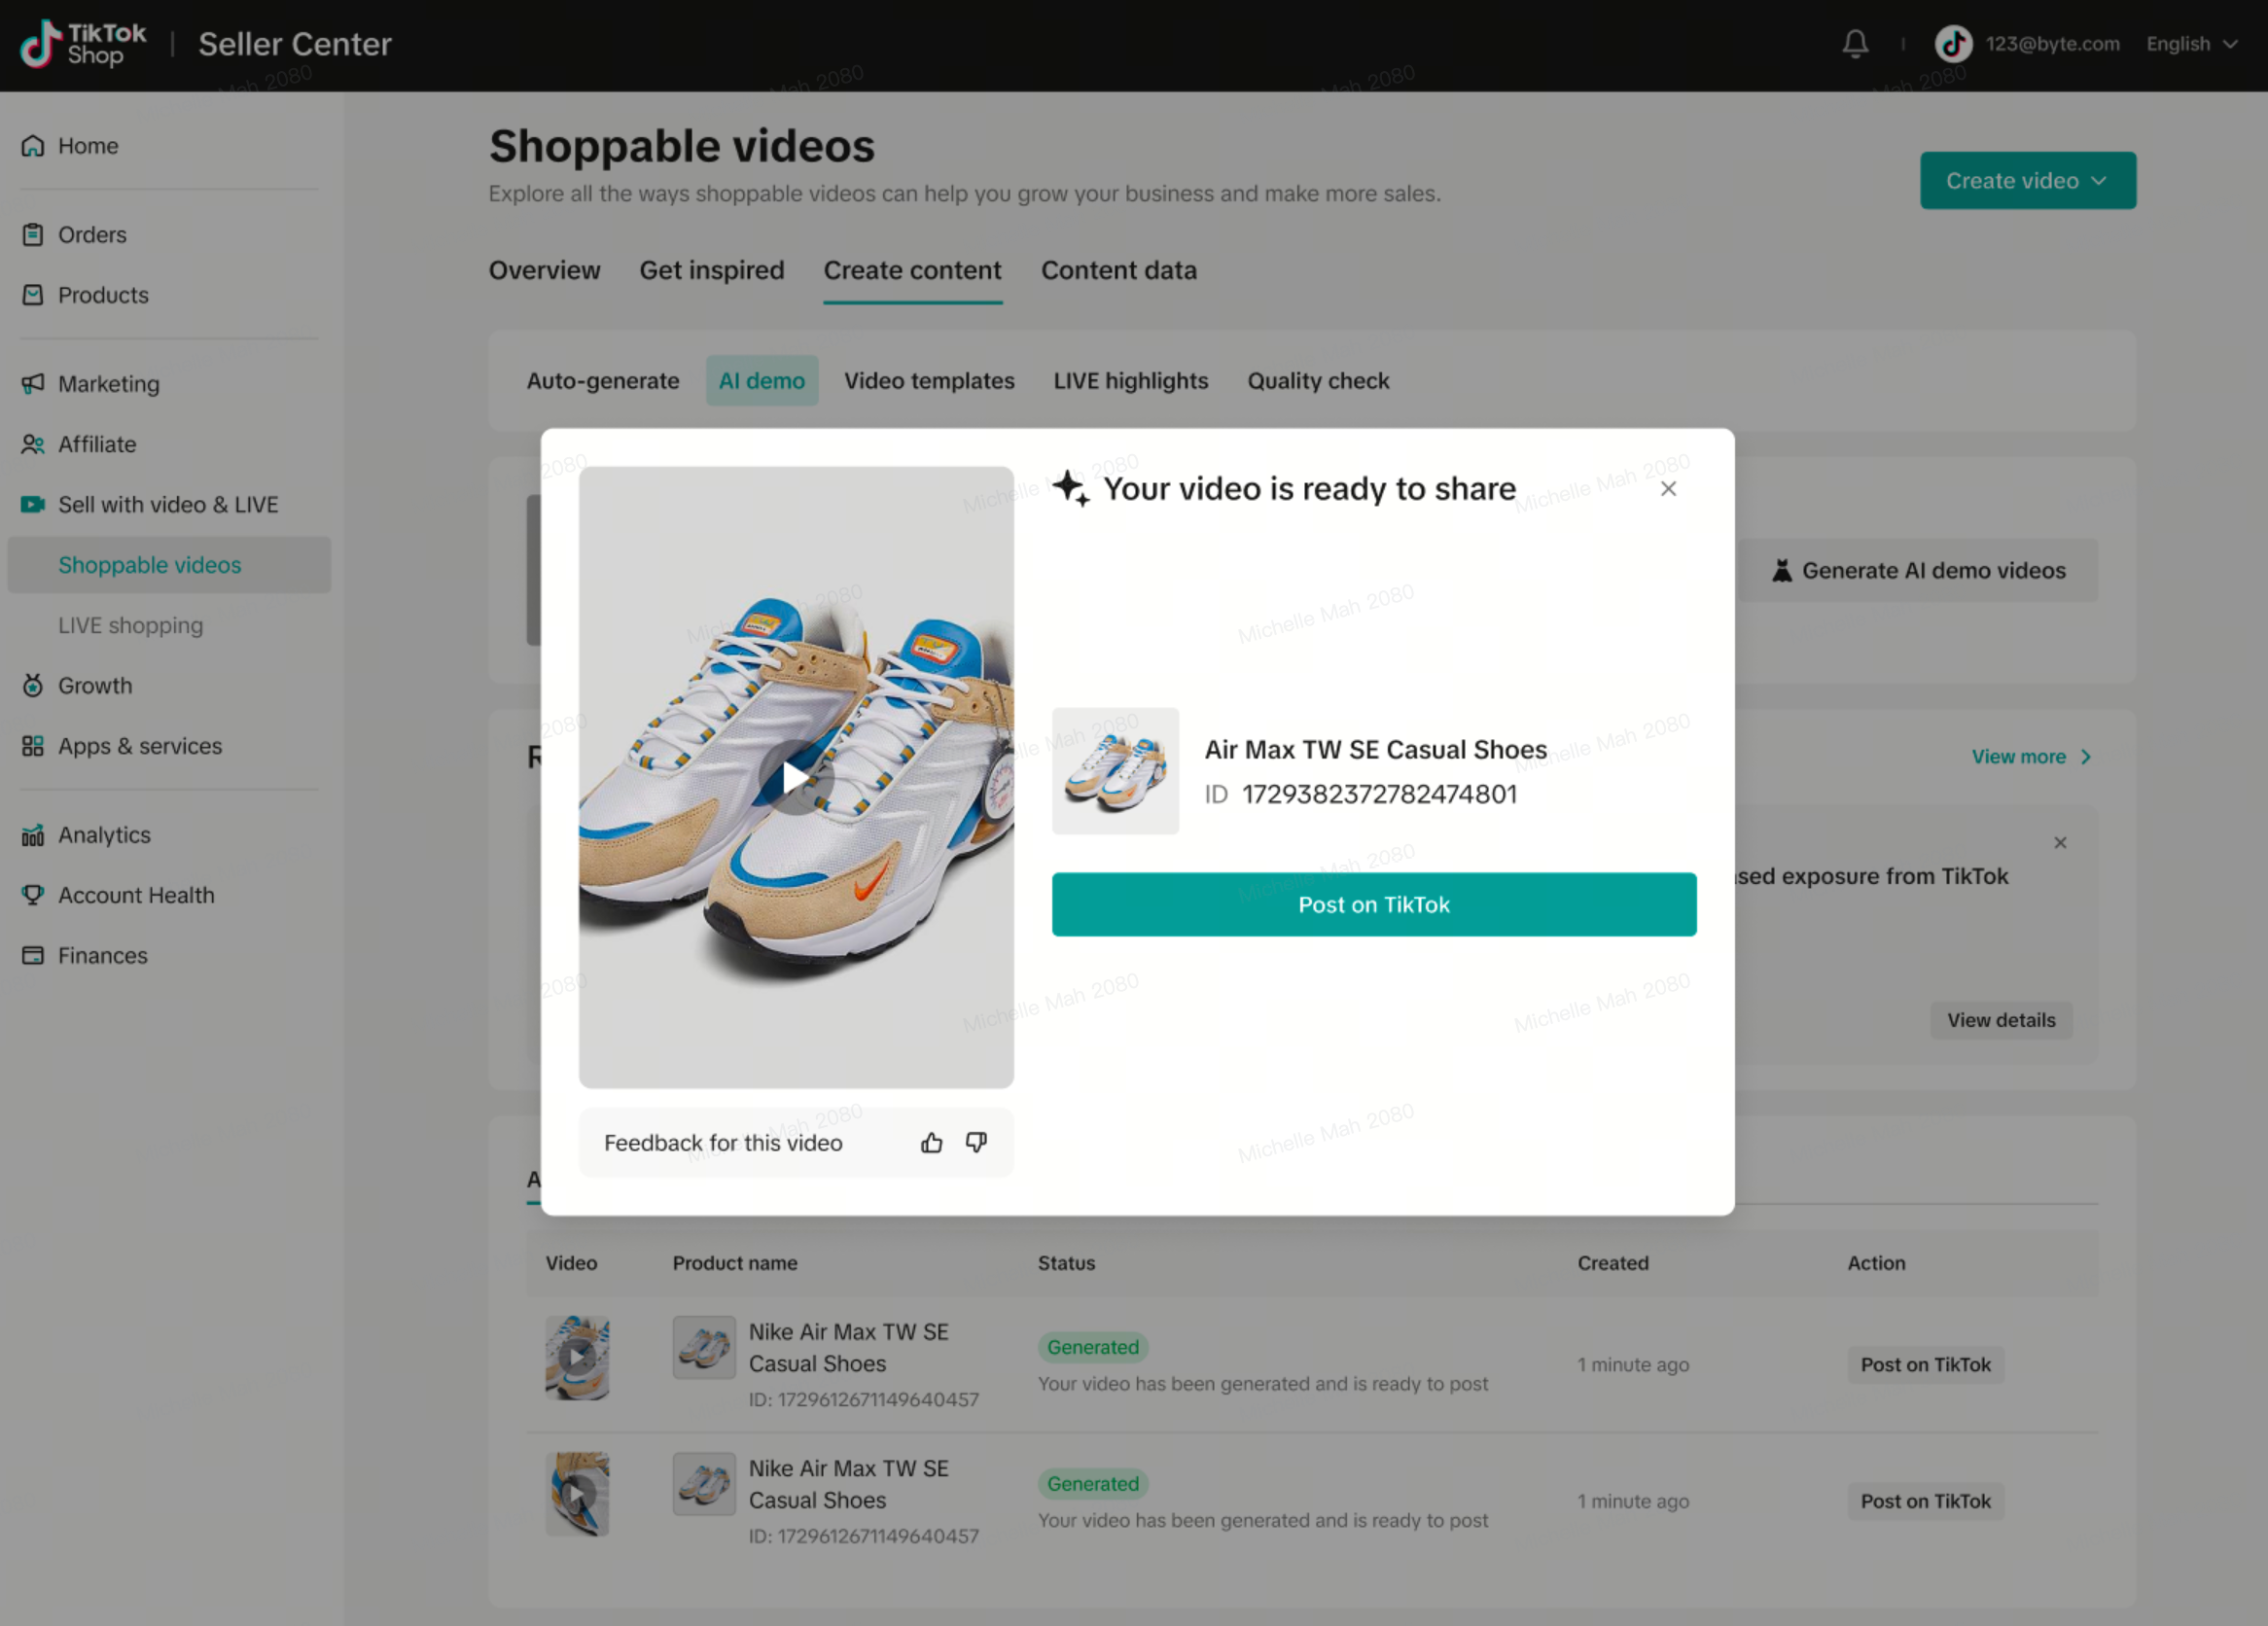
Task: Click the thumbs up feedback icon
Action: [x=931, y=1142]
